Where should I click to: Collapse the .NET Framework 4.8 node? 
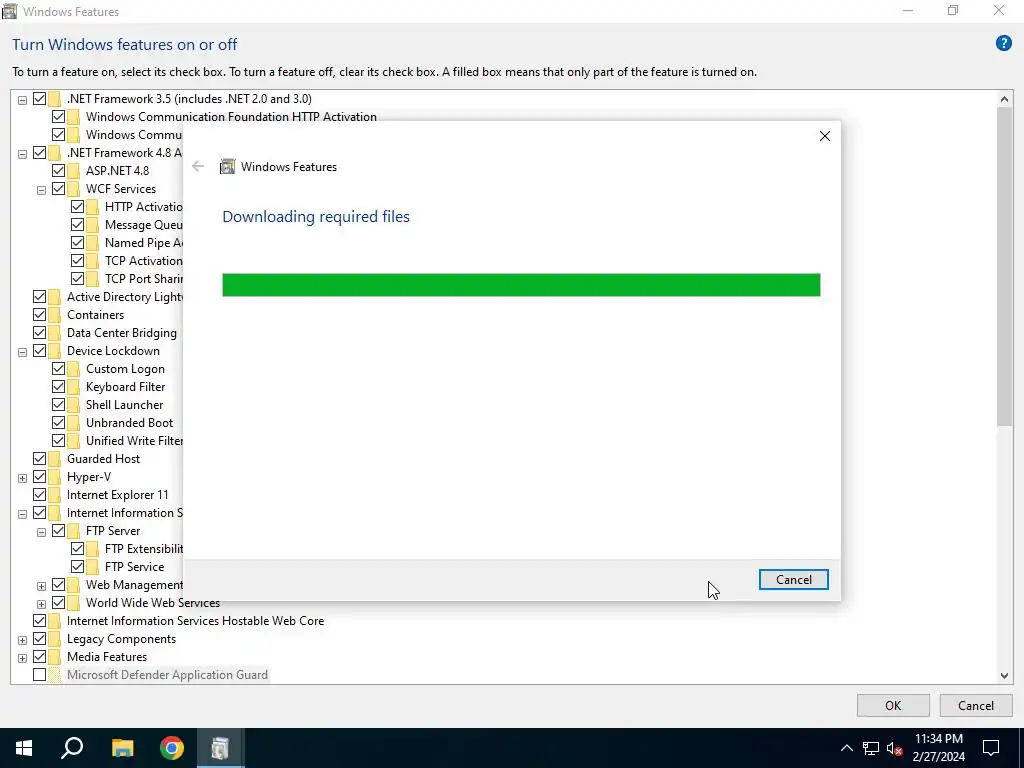(22, 154)
